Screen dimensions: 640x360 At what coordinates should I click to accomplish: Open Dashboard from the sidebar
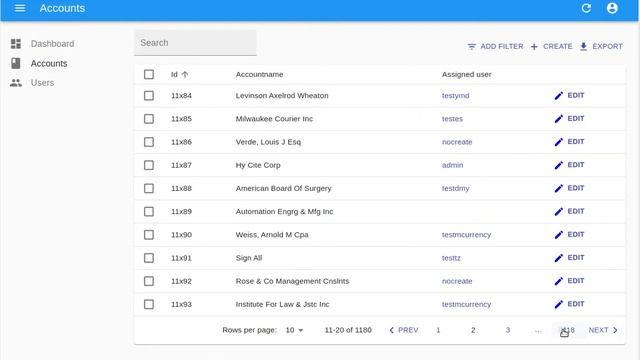[x=52, y=44]
